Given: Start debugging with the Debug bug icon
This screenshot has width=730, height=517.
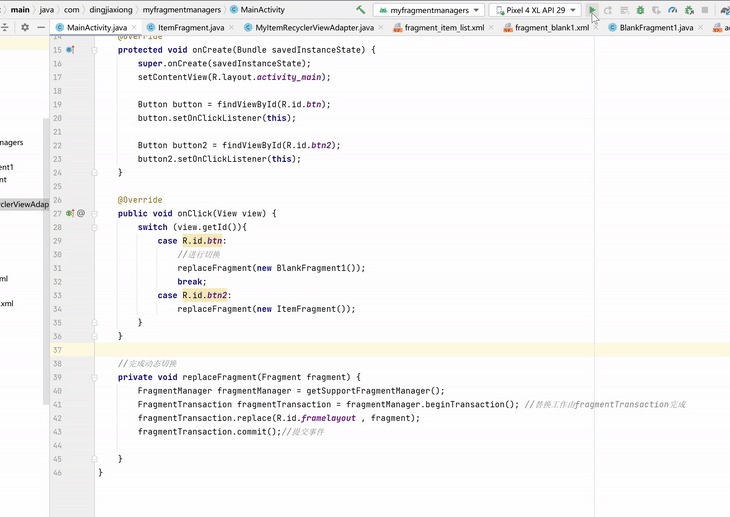Looking at the screenshot, I should tap(640, 10).
